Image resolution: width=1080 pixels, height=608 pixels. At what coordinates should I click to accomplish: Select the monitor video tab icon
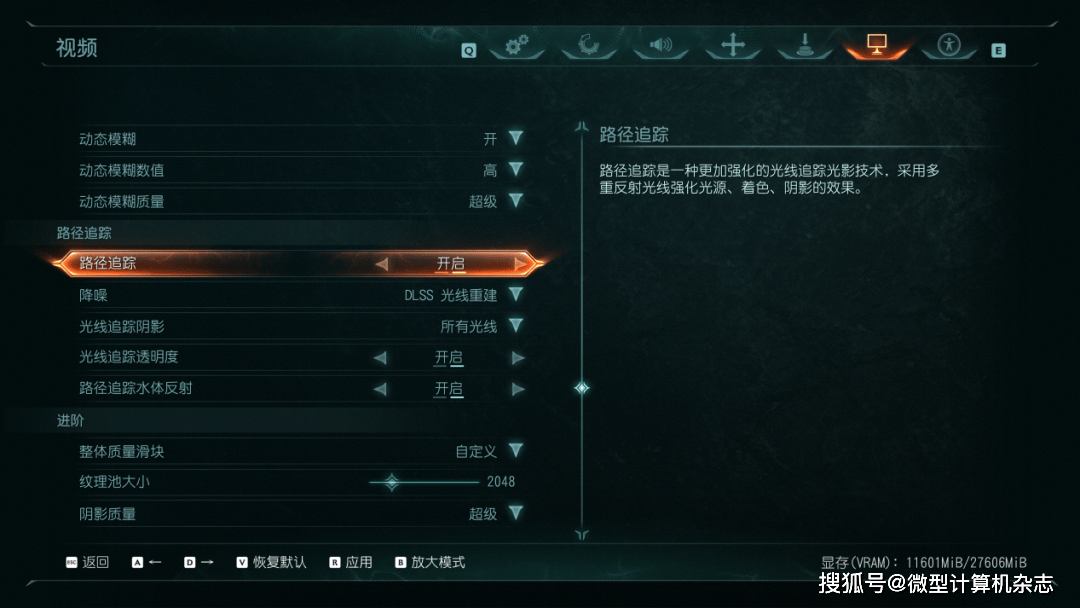[877, 45]
